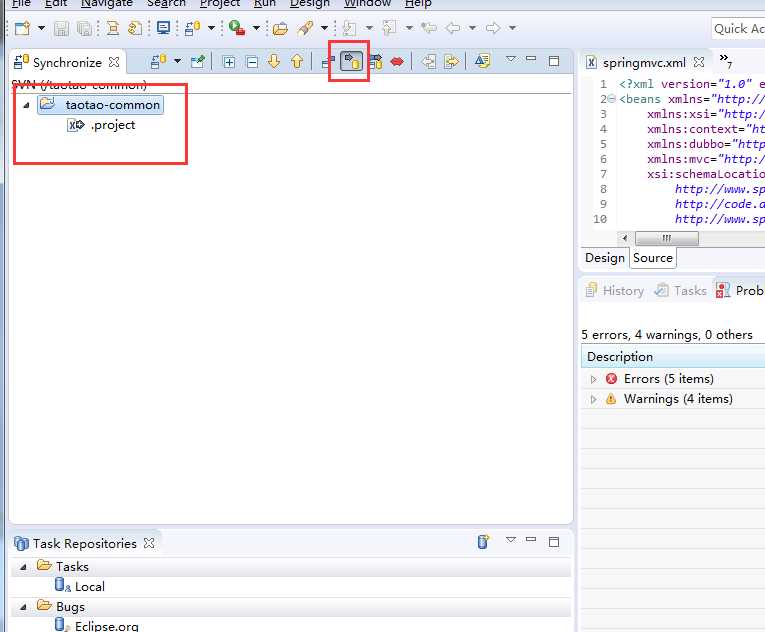Viewport: 765px width, 632px height.
Task: Open the Help menu
Action: (x=418, y=3)
